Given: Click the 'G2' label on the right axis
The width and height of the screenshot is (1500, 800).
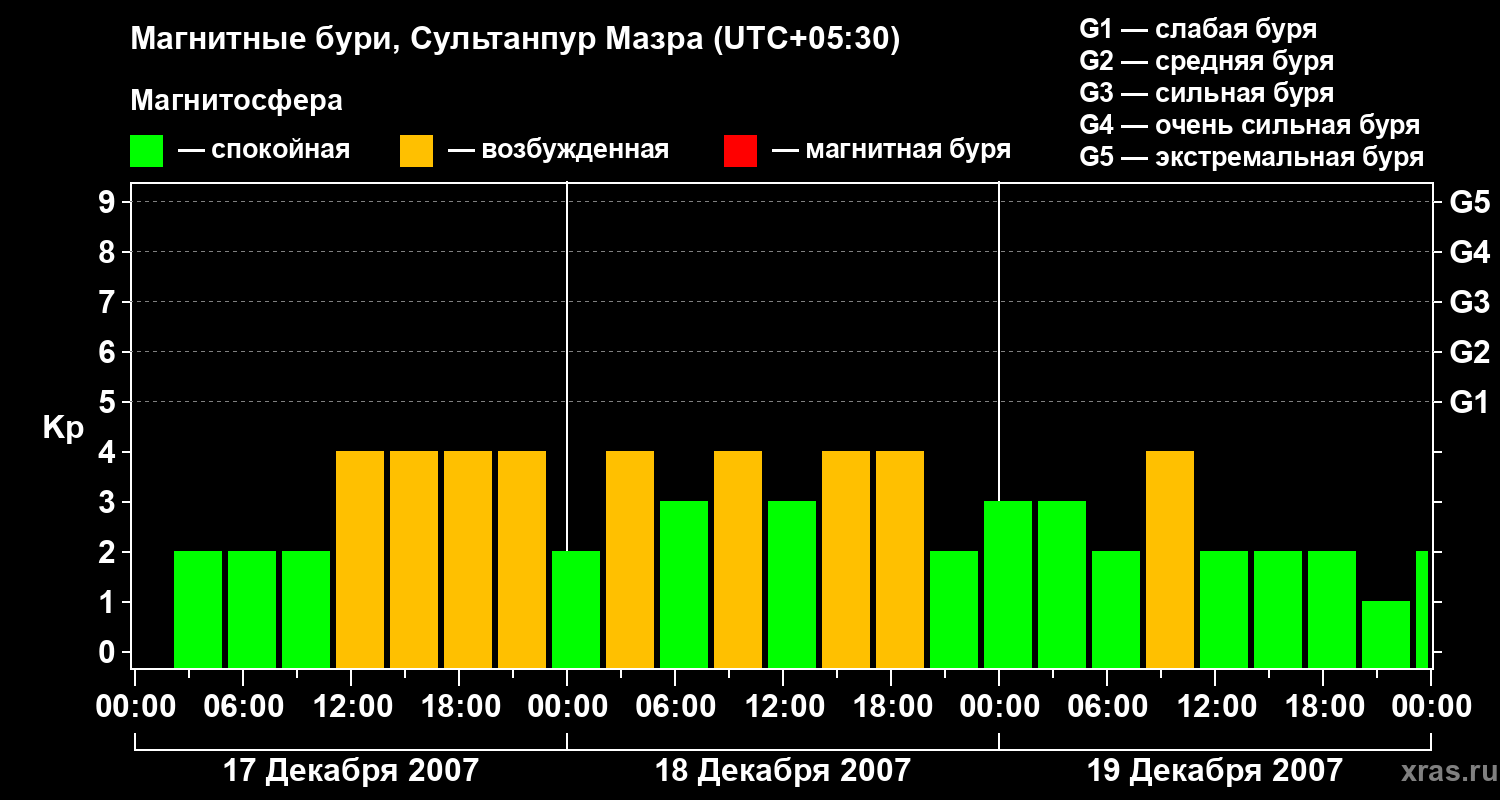Looking at the screenshot, I should tap(1470, 352).
